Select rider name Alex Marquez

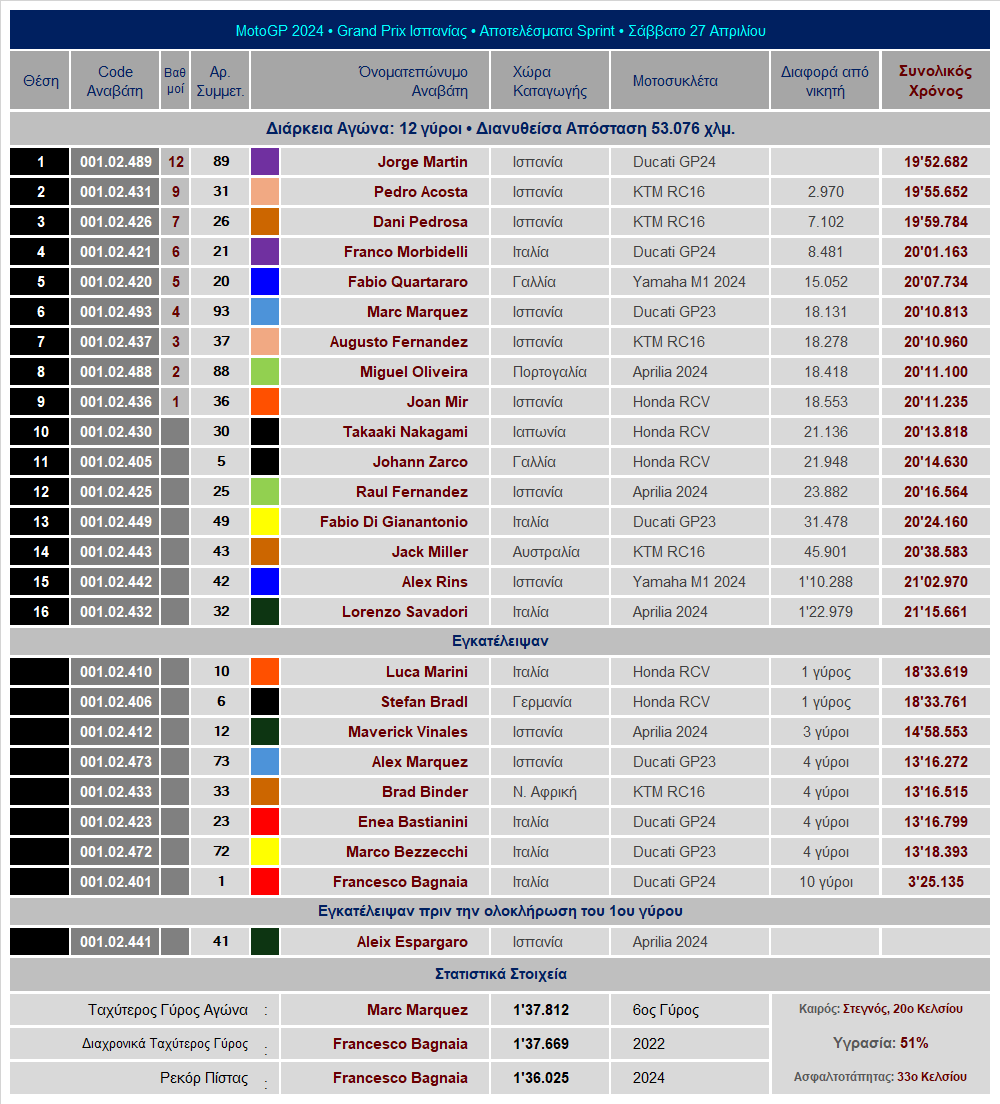point(420,762)
